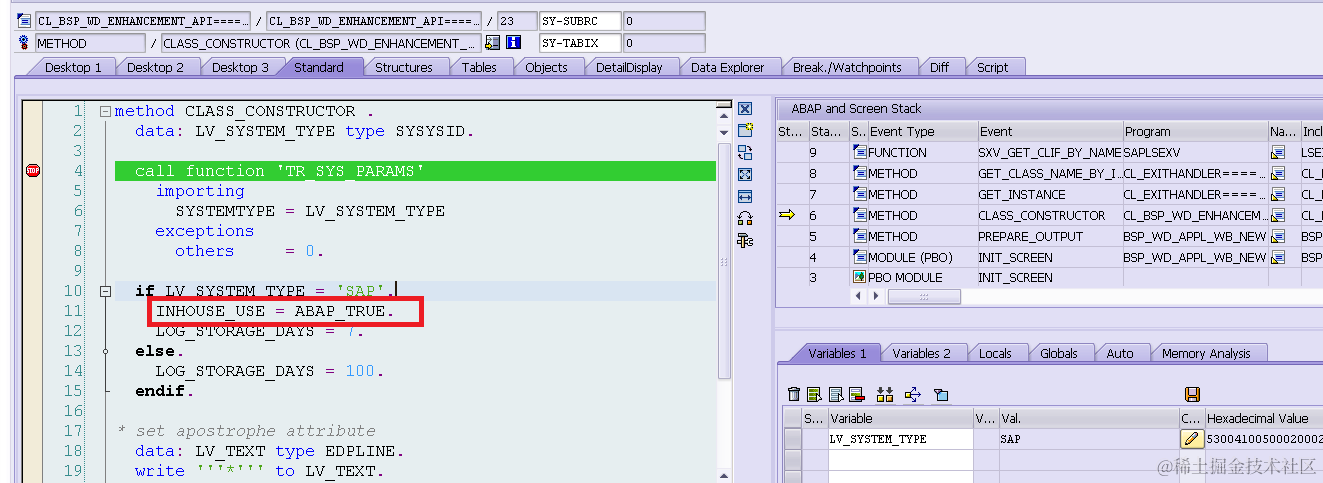Click the SY-TABIX variable name field
Viewport: 1323px width, 483px height.
click(x=578, y=43)
